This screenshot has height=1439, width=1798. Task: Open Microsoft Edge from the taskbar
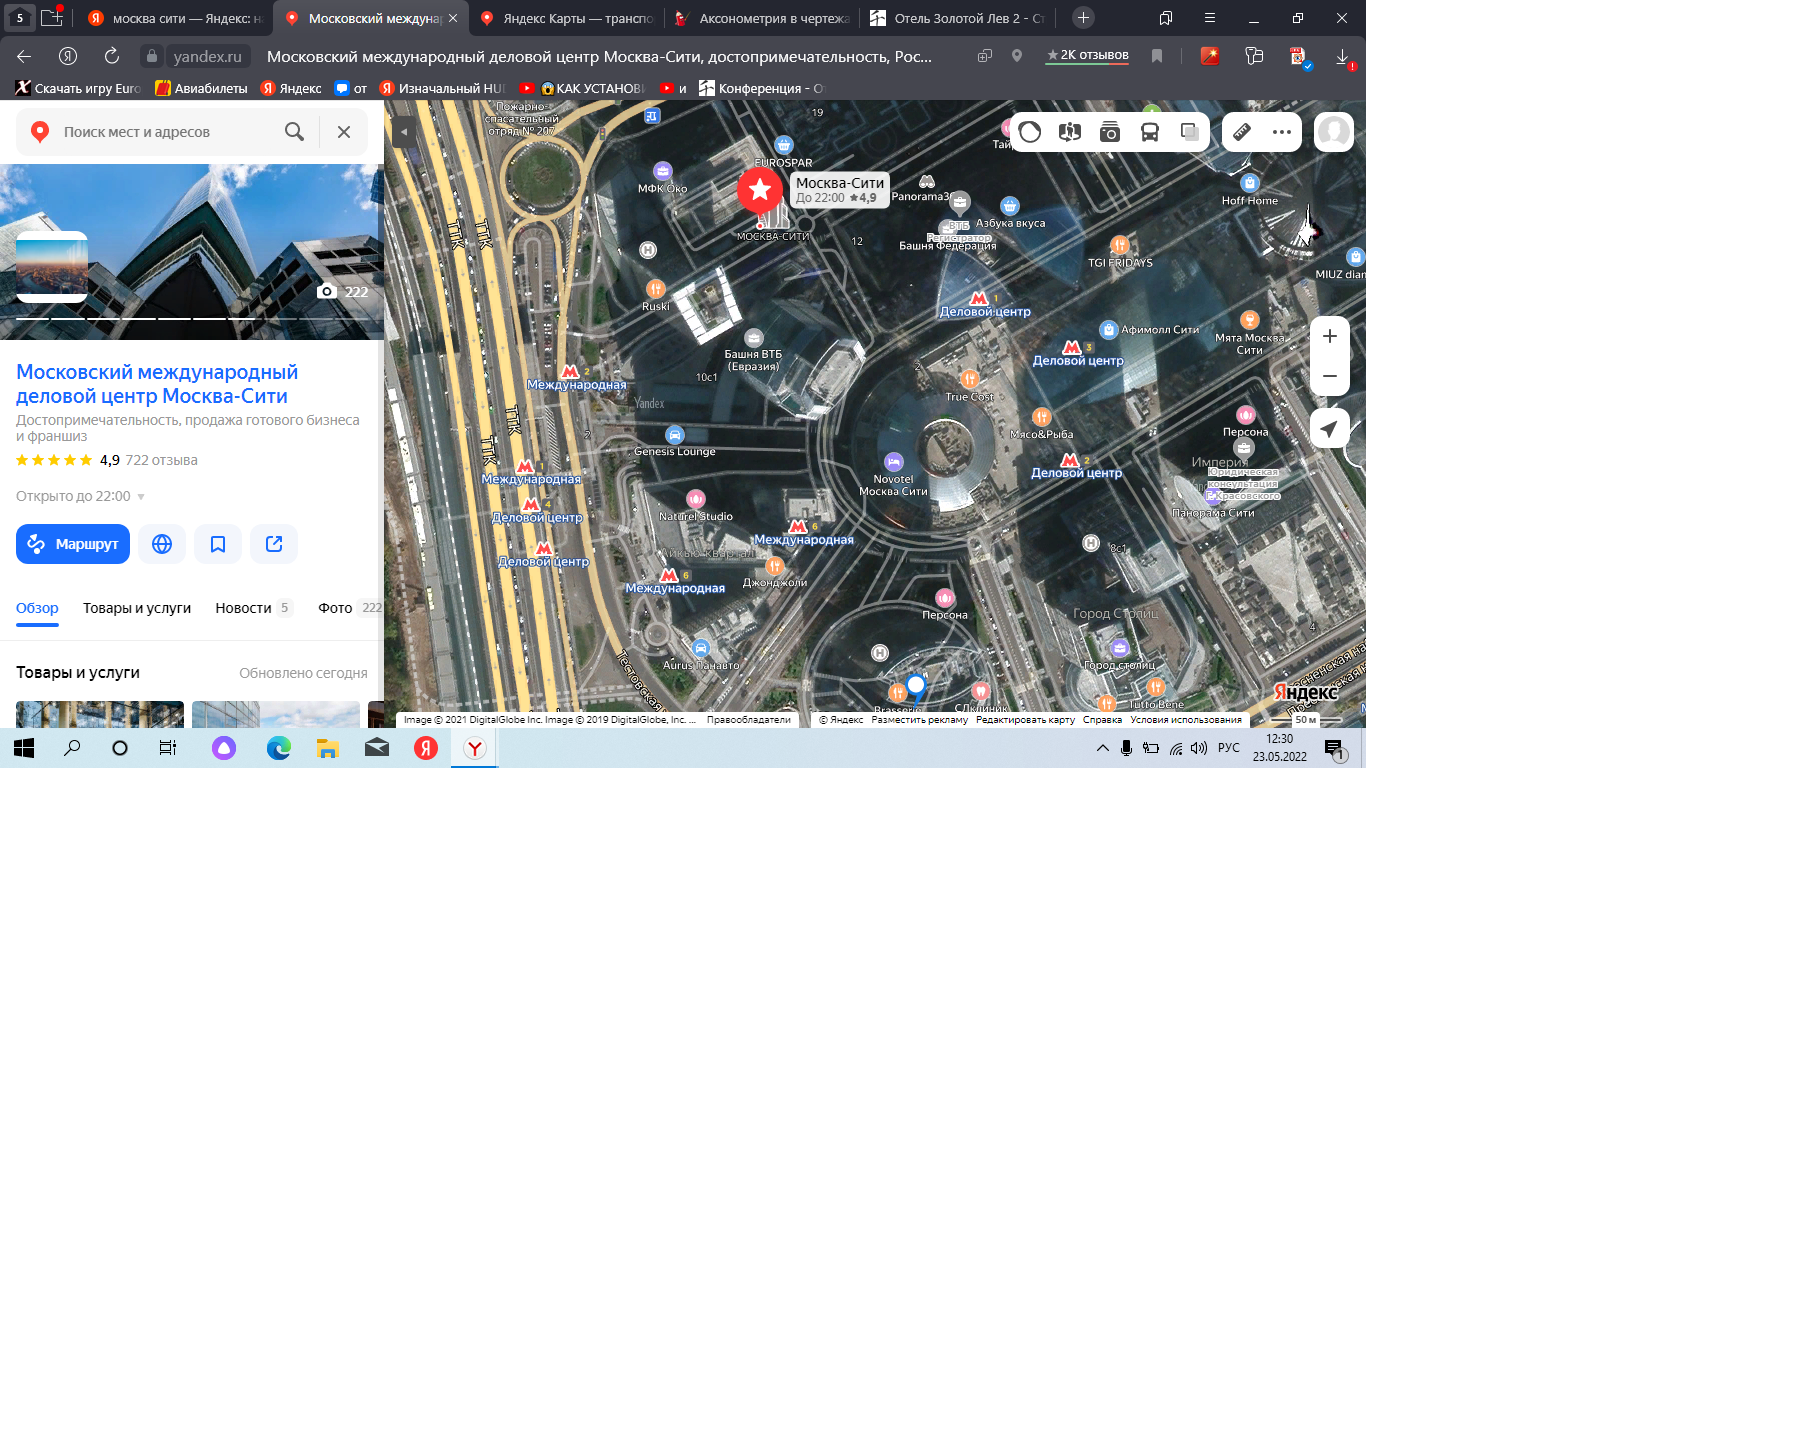tap(278, 748)
